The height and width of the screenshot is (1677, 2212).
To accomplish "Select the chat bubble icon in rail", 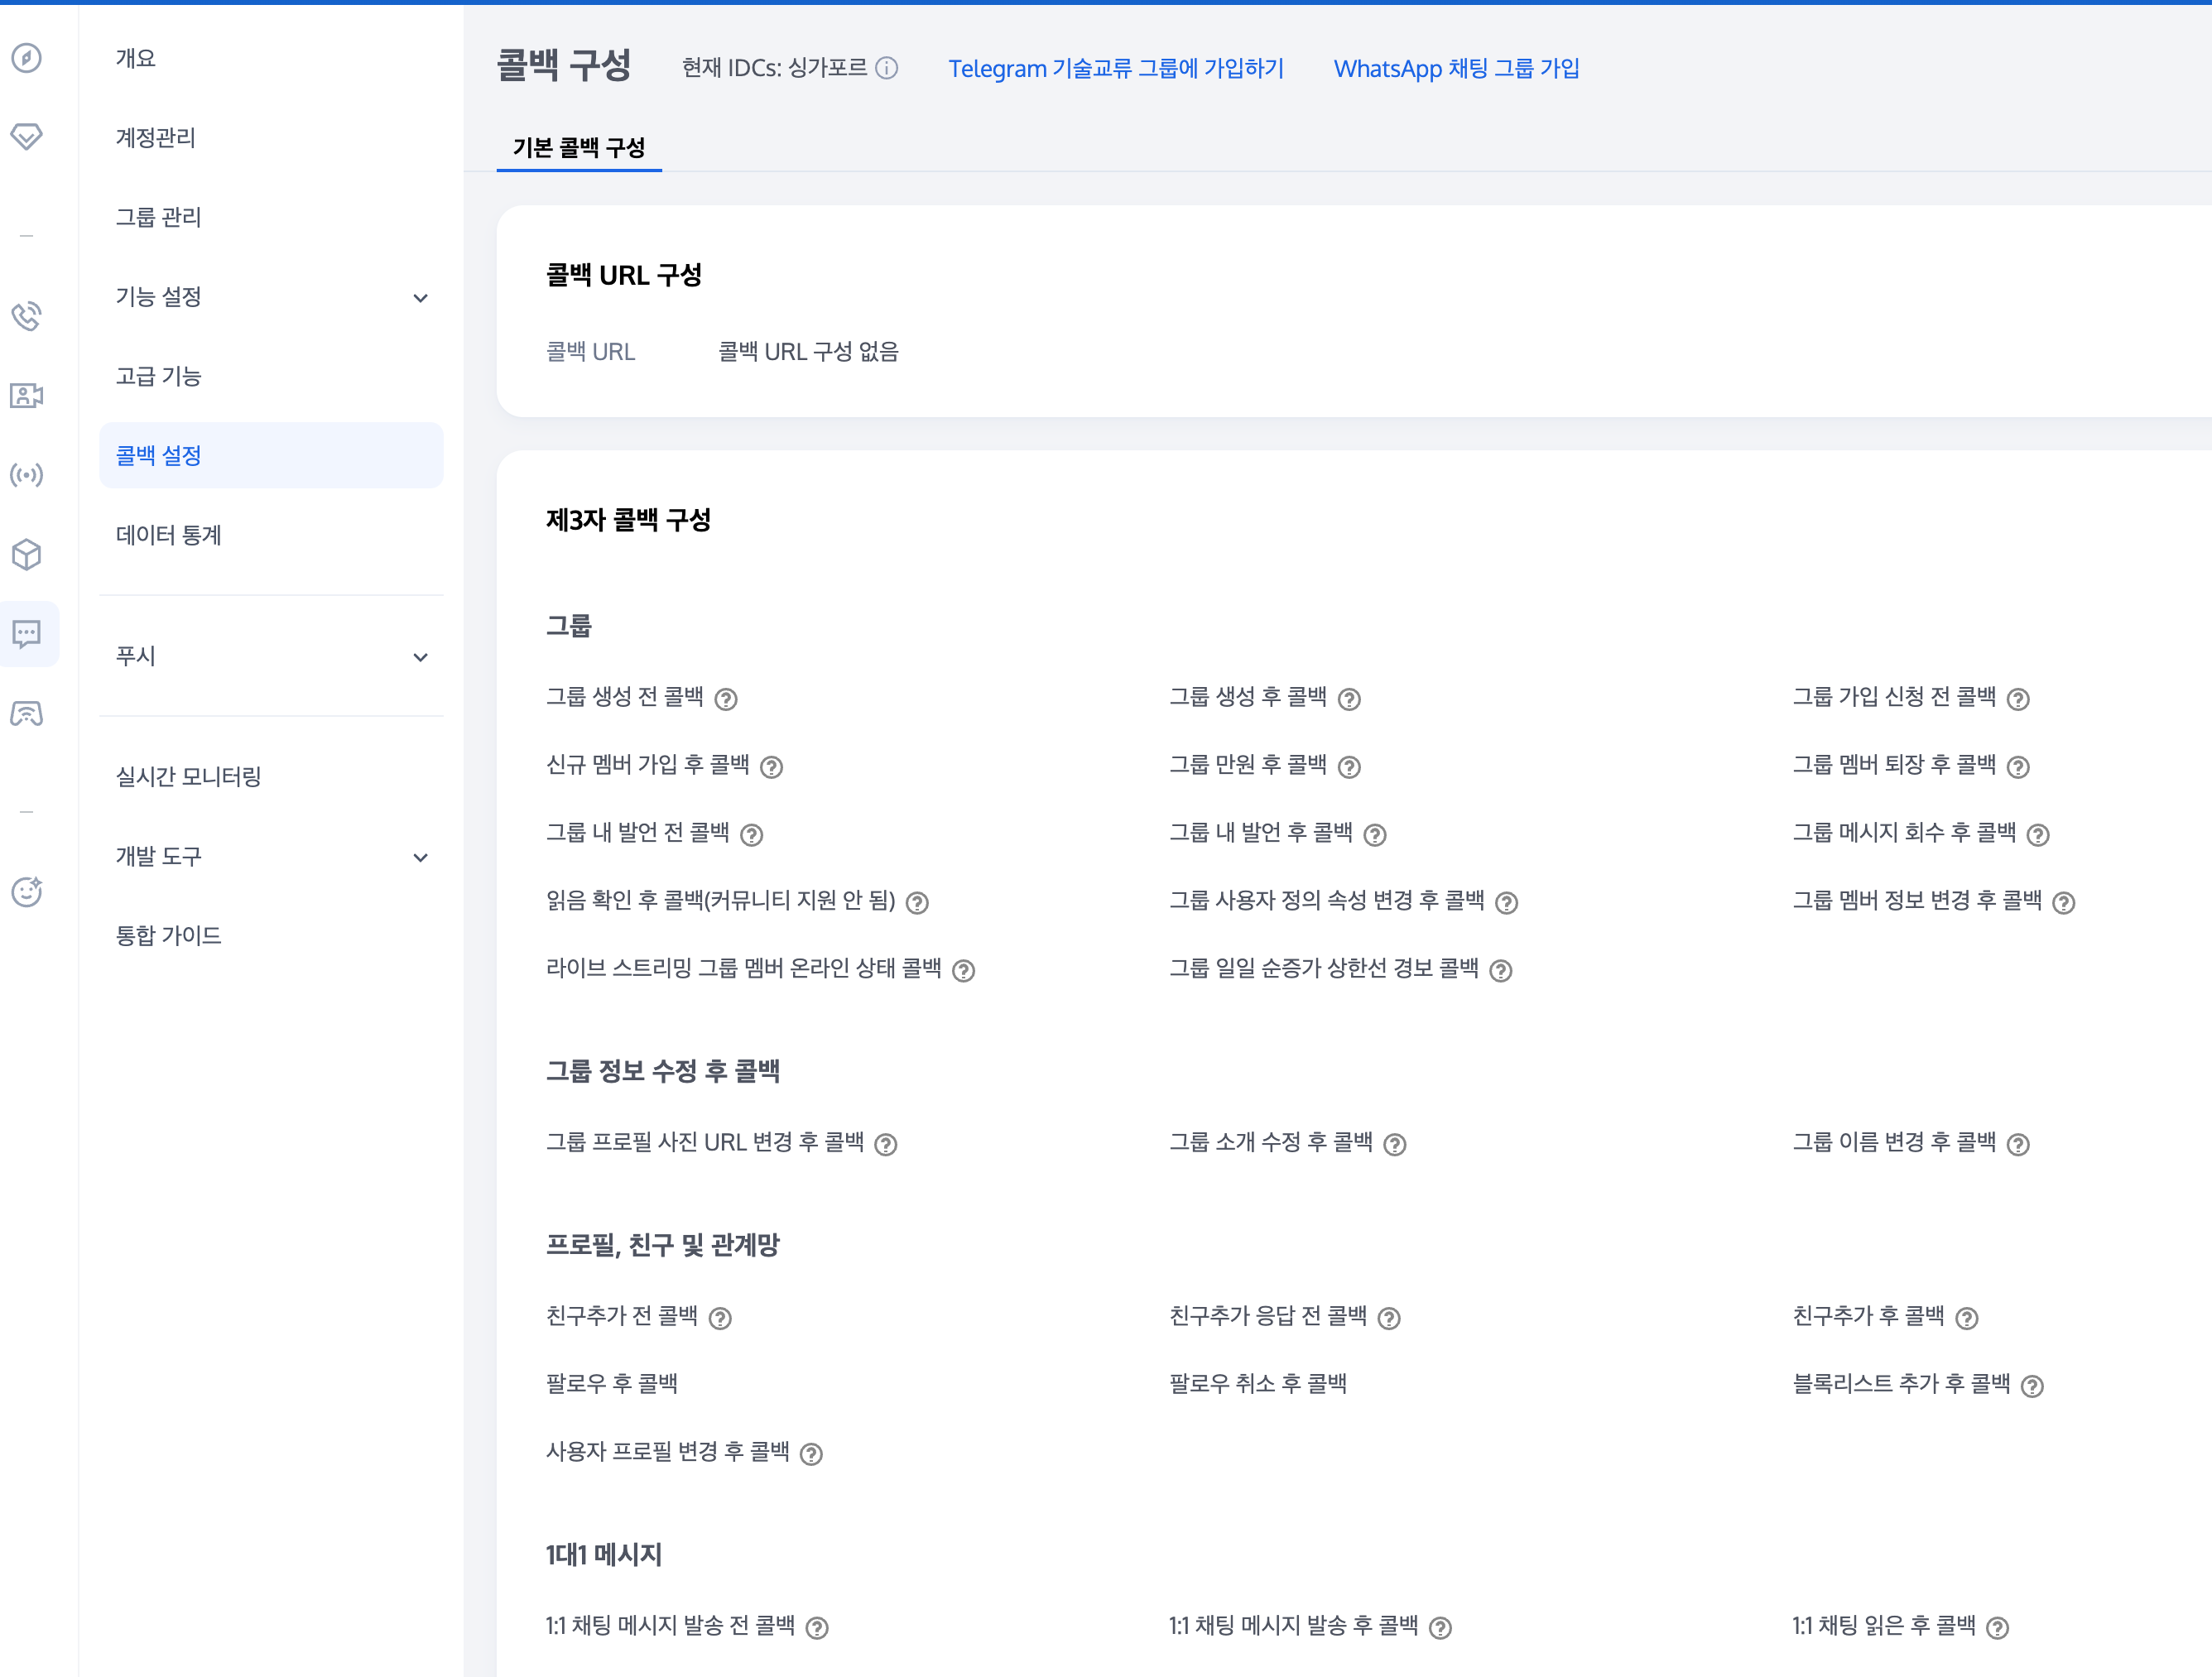I will [27, 634].
